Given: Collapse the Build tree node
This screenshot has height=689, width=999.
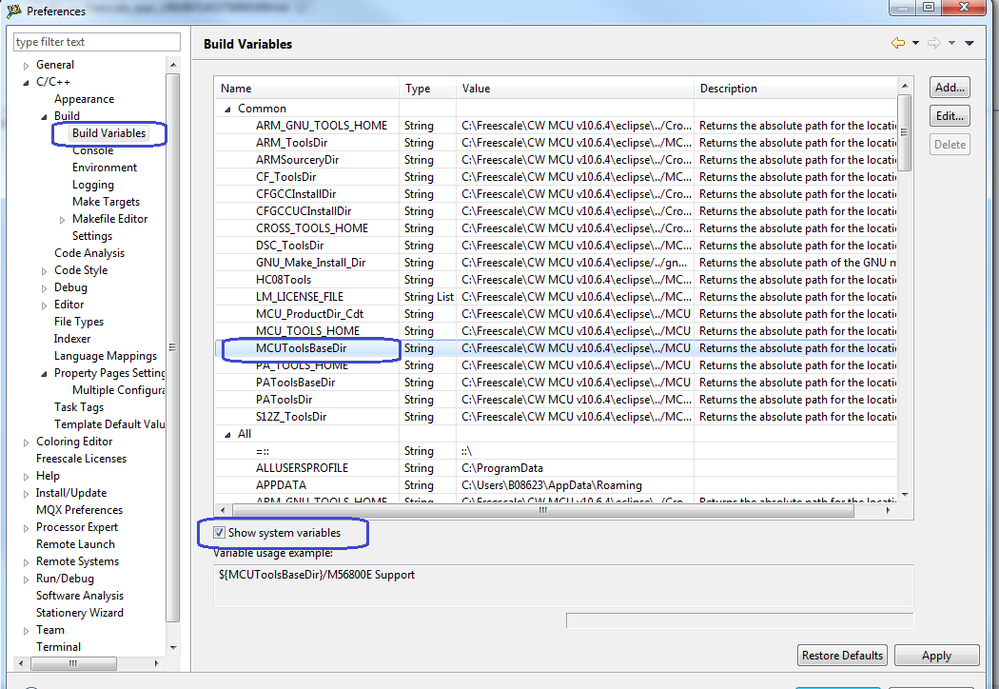Looking at the screenshot, I should (x=44, y=117).
